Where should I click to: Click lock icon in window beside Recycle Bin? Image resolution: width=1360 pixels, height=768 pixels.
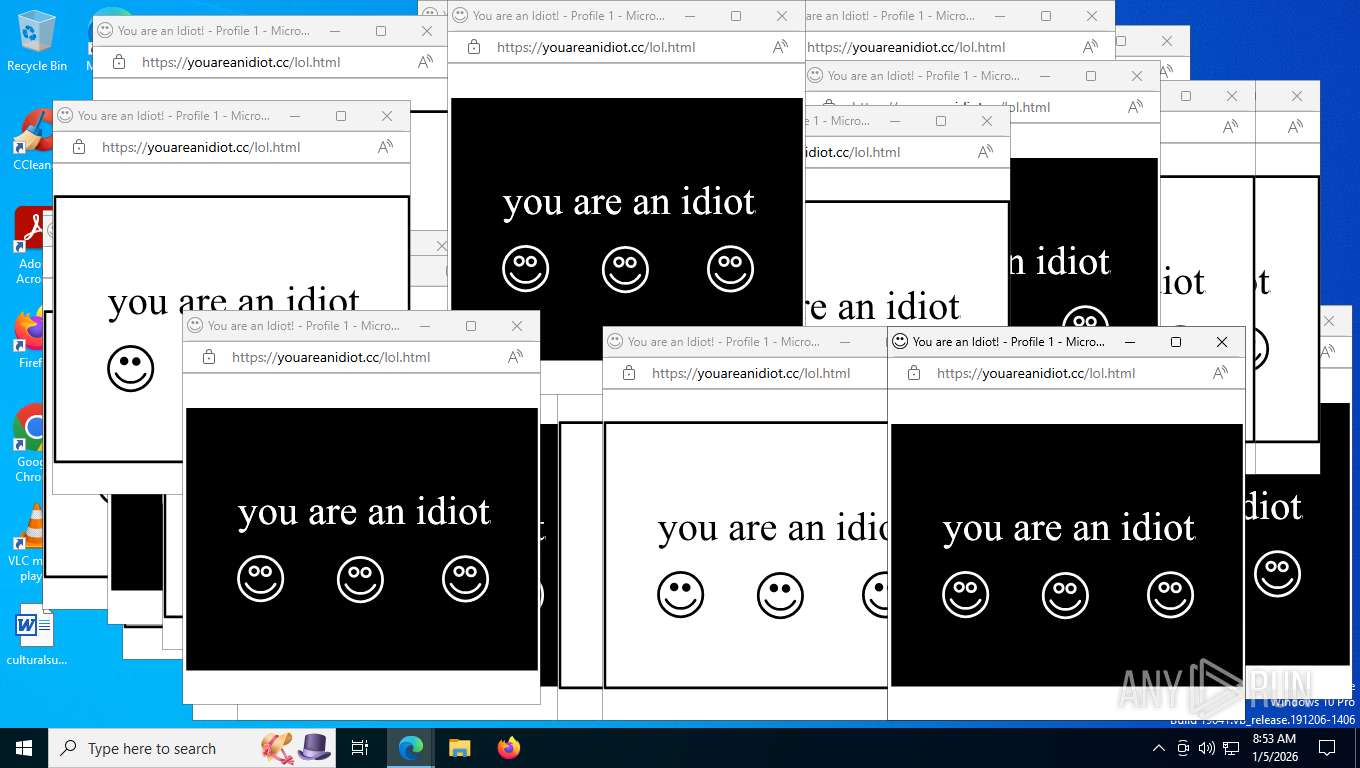[119, 62]
